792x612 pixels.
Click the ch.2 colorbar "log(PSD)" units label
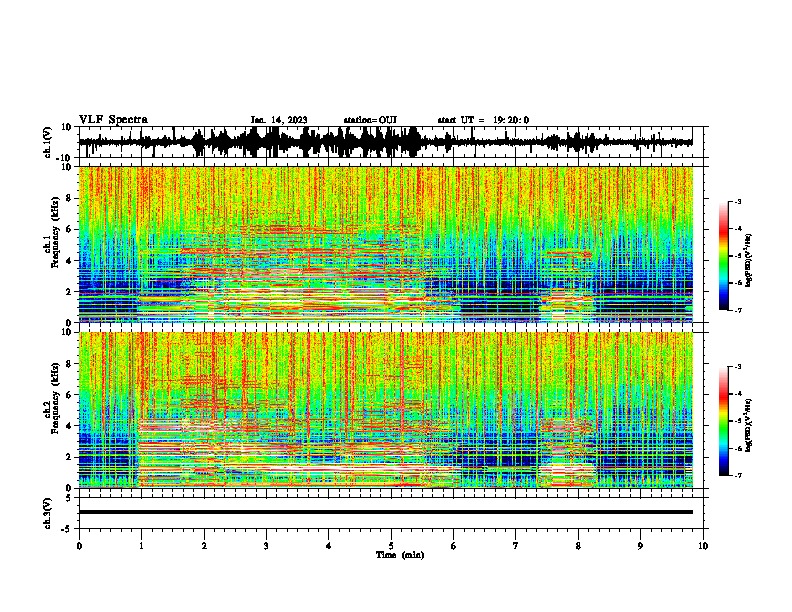749,425
